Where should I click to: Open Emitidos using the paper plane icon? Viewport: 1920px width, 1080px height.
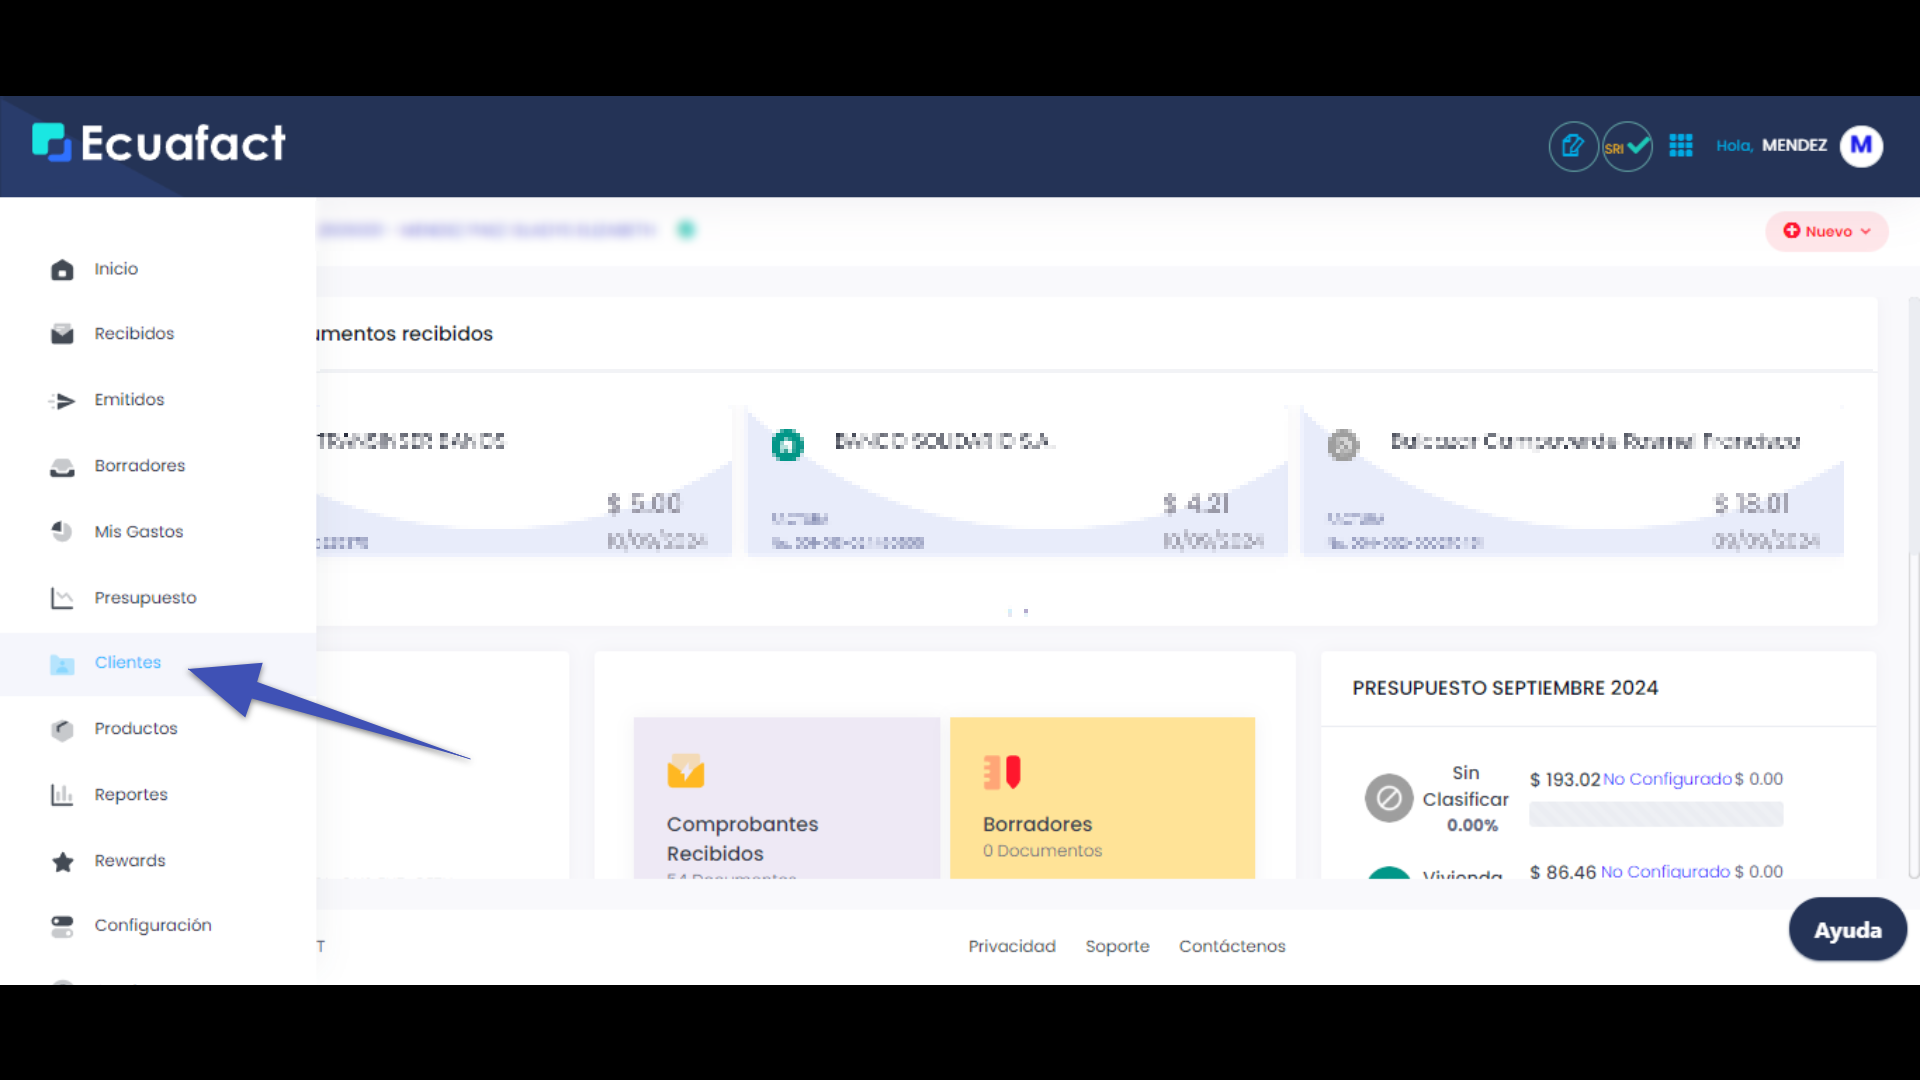tap(62, 399)
